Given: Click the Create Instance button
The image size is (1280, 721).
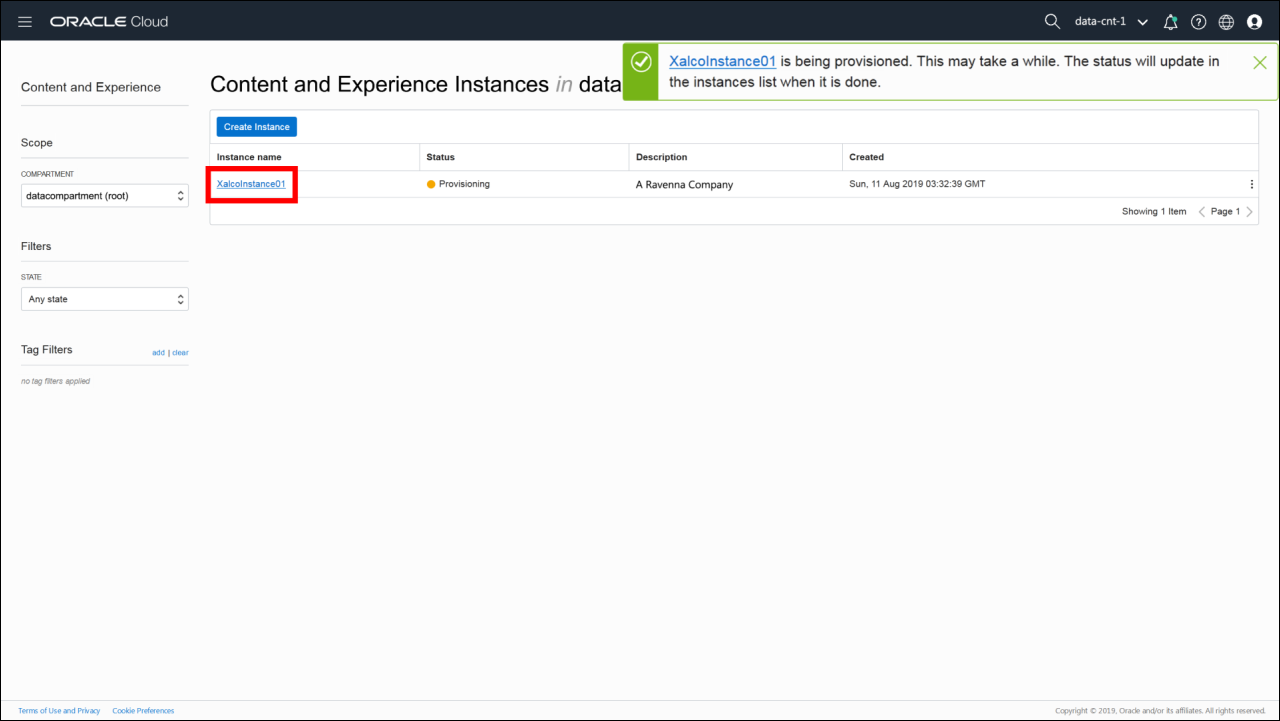Looking at the screenshot, I should [x=257, y=127].
